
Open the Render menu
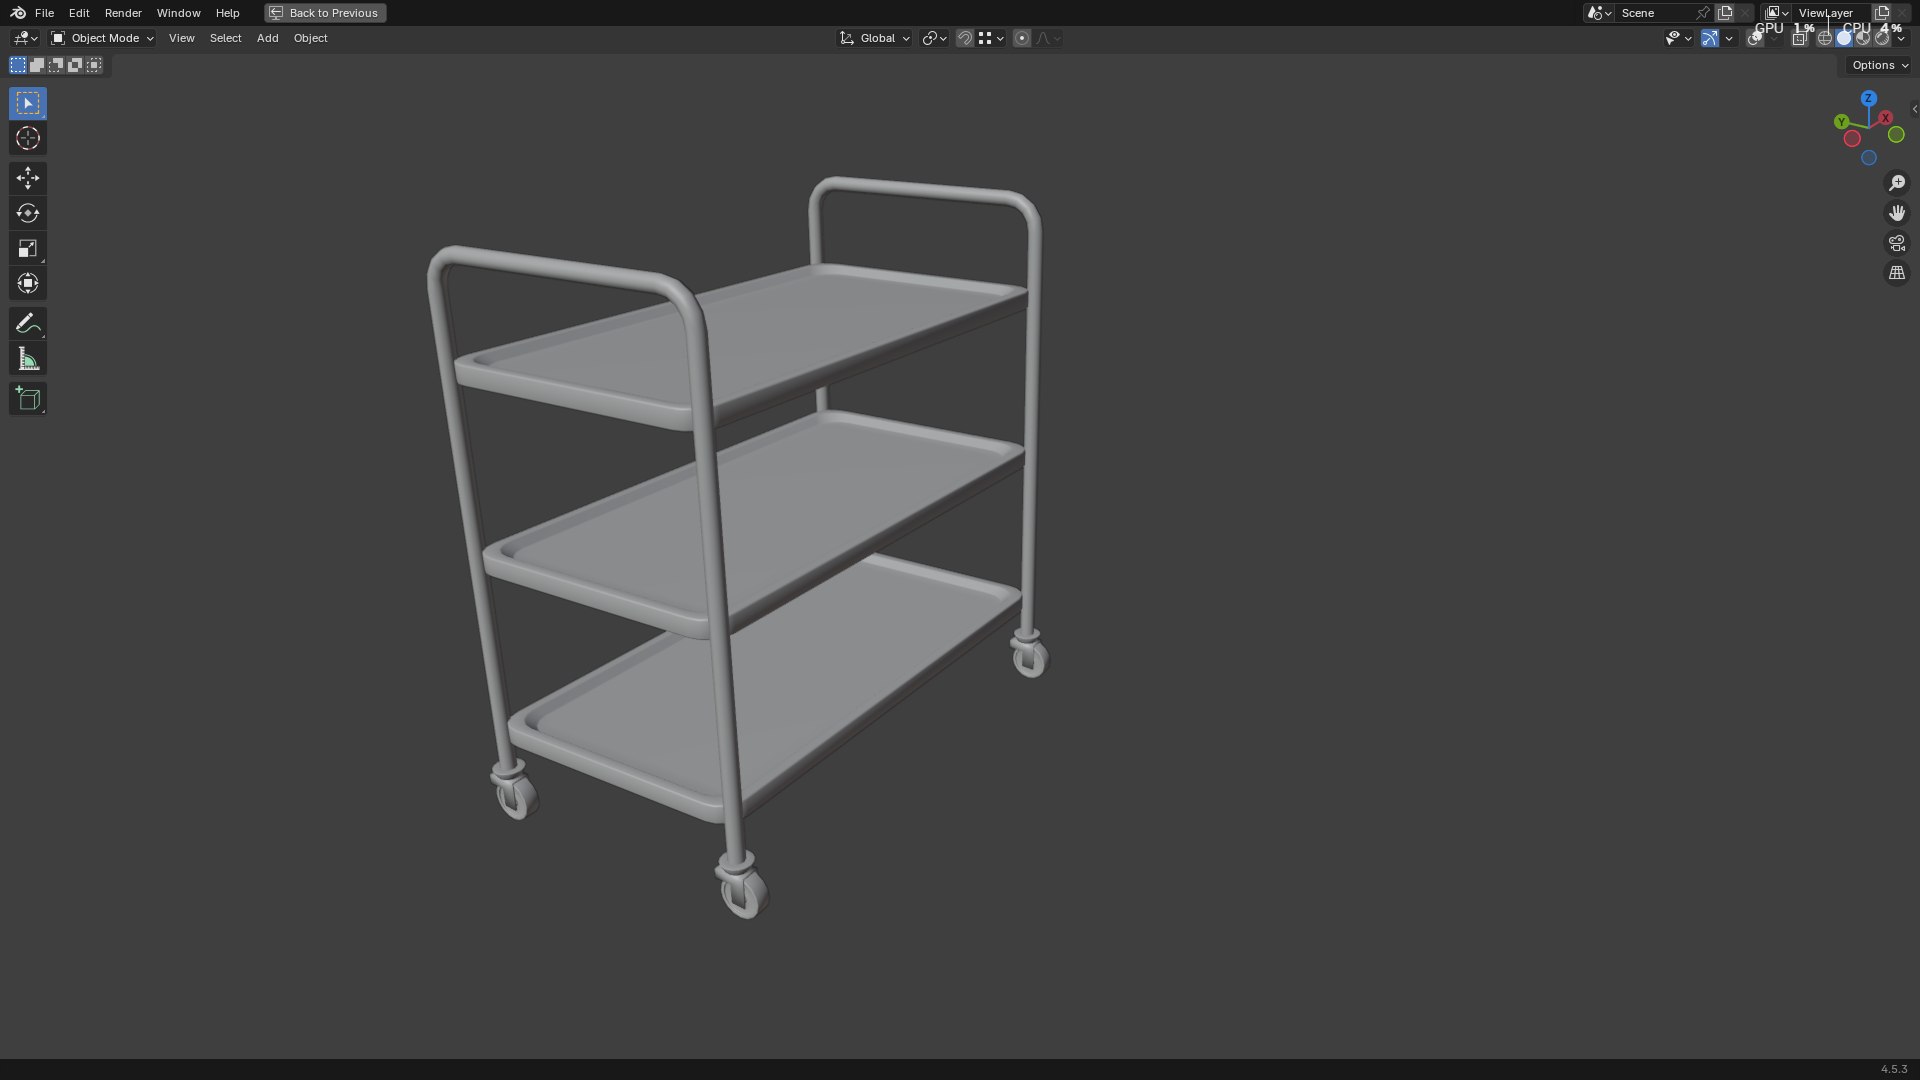[123, 13]
